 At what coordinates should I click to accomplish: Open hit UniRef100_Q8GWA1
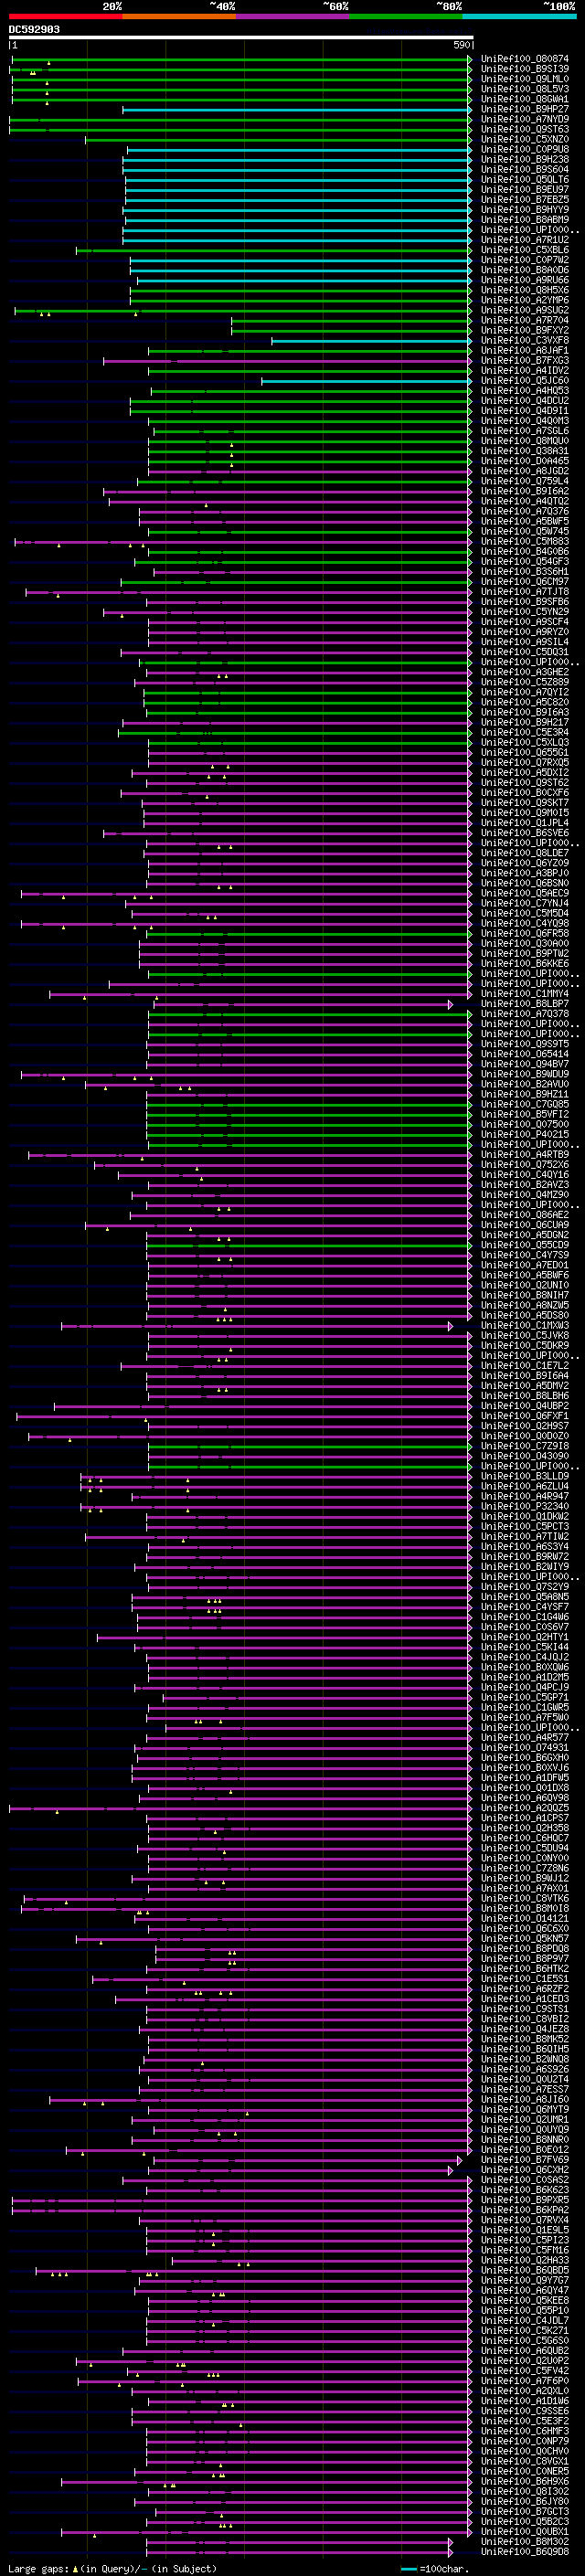click(525, 99)
